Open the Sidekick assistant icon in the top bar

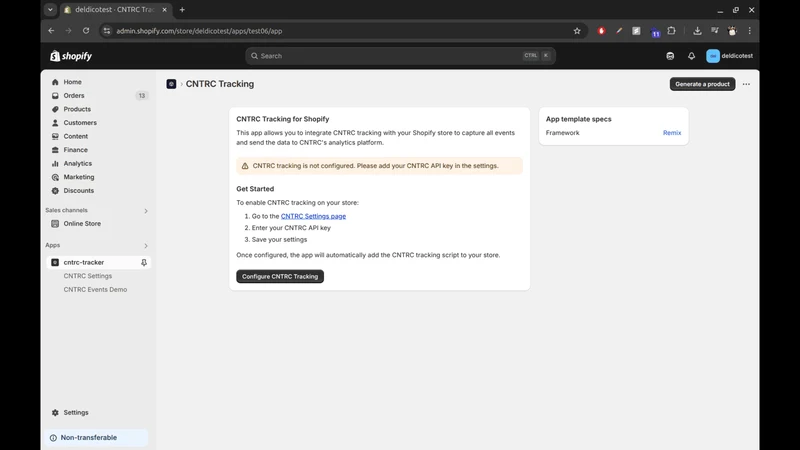670,56
